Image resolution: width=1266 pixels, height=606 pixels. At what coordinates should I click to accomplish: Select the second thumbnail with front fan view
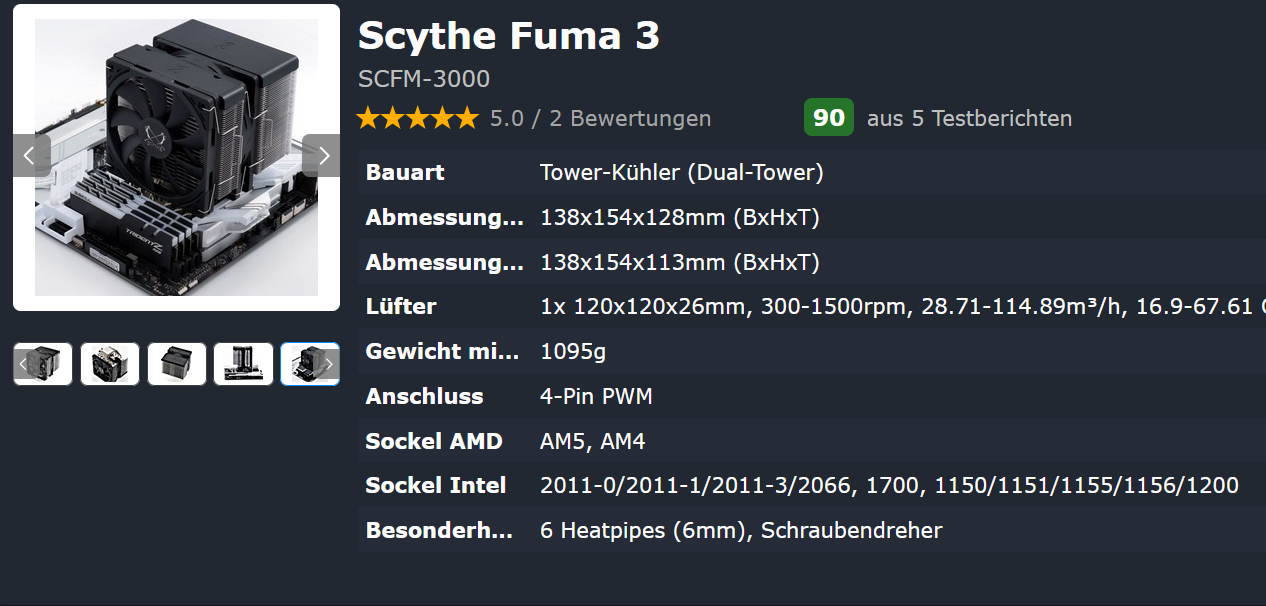click(x=110, y=364)
